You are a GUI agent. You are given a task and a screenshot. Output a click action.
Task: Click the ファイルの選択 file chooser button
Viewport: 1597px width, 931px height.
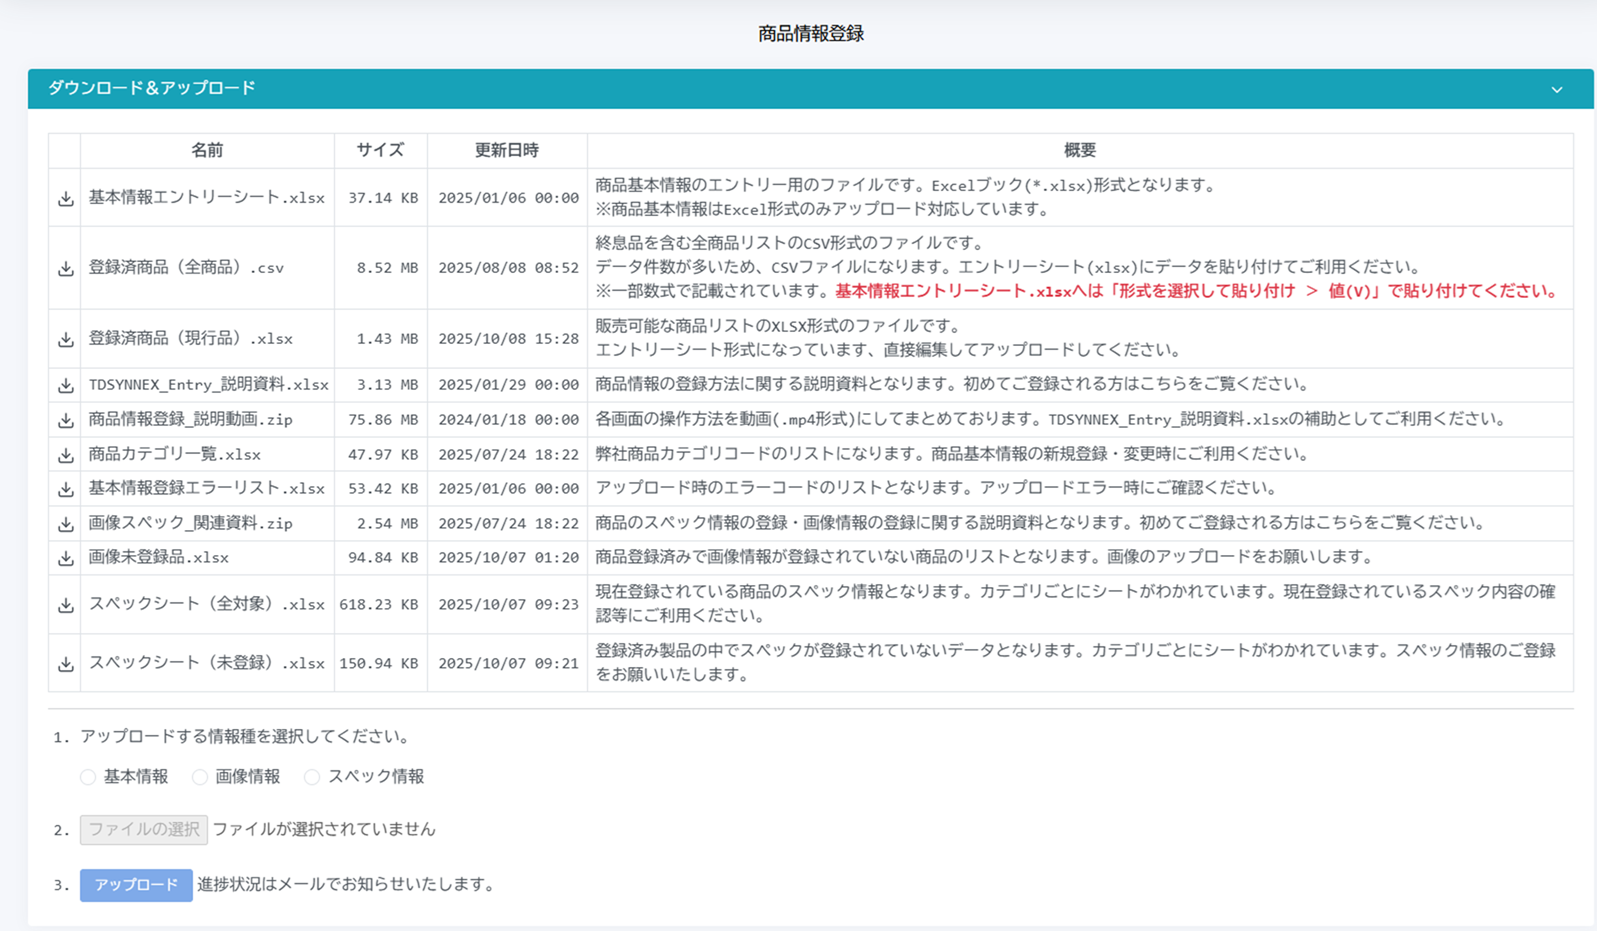[144, 829]
